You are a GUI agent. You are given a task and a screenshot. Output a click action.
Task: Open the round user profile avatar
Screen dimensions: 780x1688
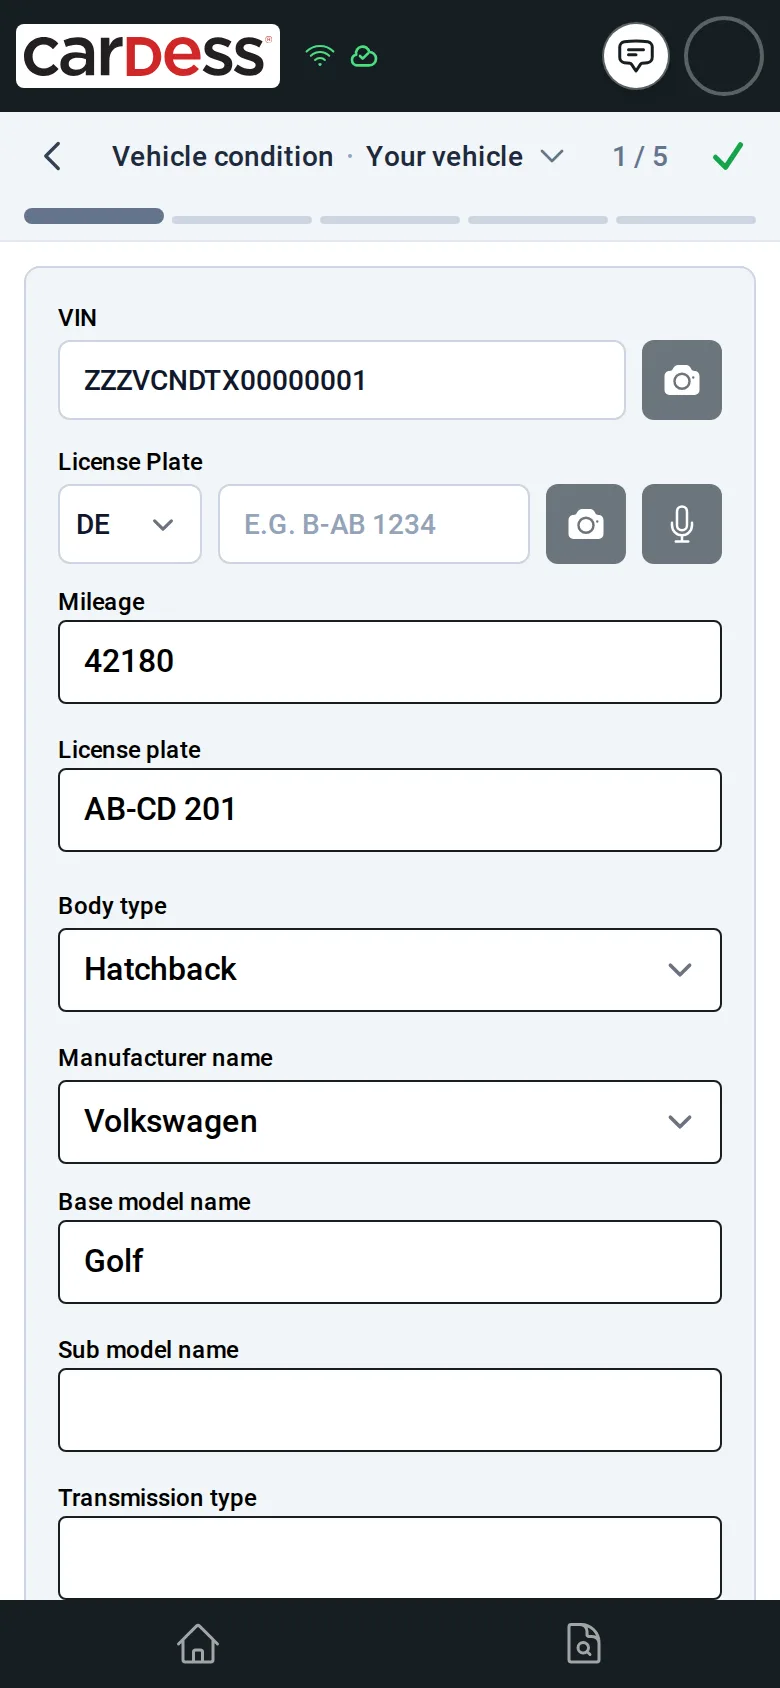(x=724, y=56)
